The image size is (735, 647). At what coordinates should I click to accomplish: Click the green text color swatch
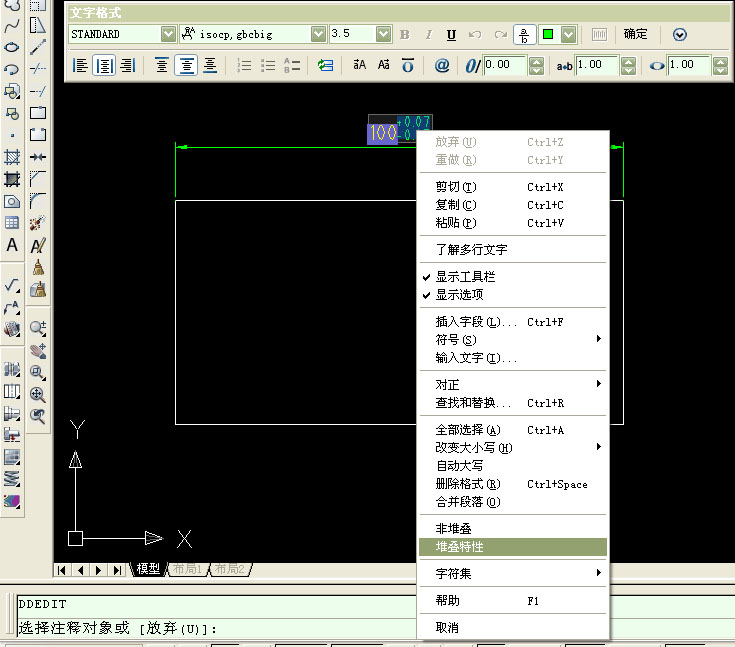click(x=548, y=34)
